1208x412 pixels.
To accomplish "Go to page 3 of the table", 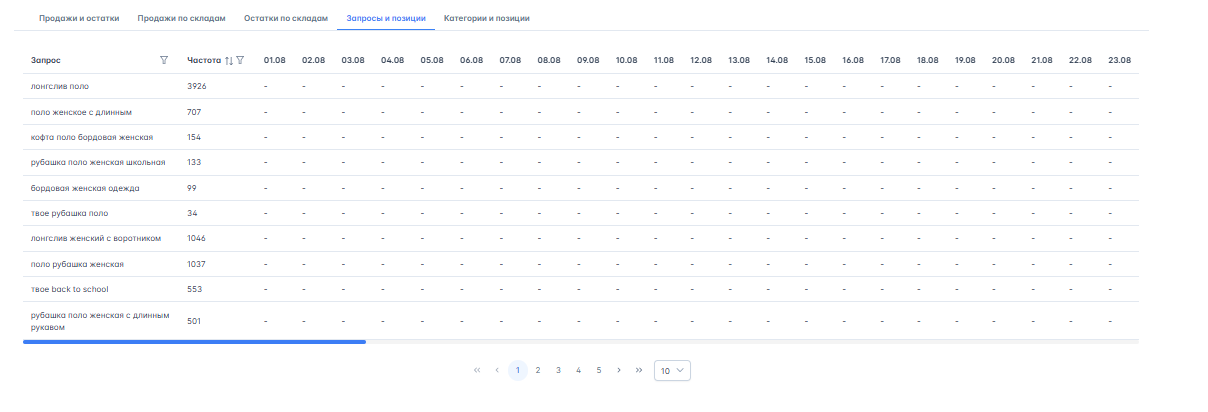I will pyautogui.click(x=558, y=370).
